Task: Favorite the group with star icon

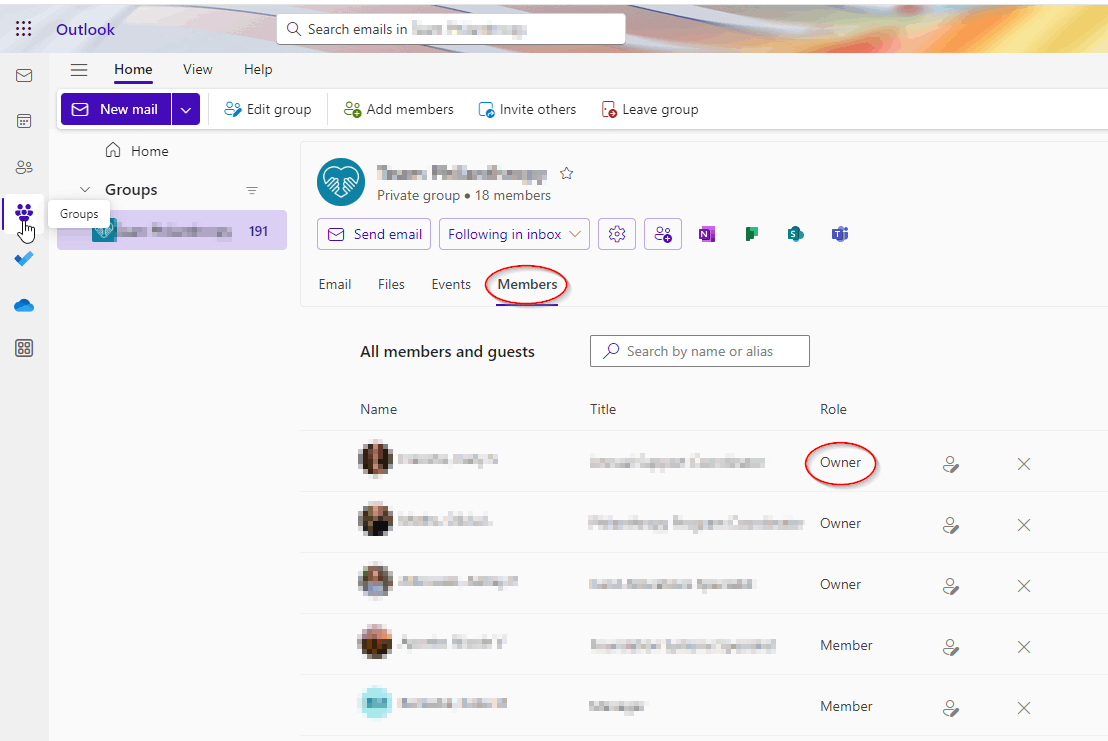Action: (x=567, y=173)
